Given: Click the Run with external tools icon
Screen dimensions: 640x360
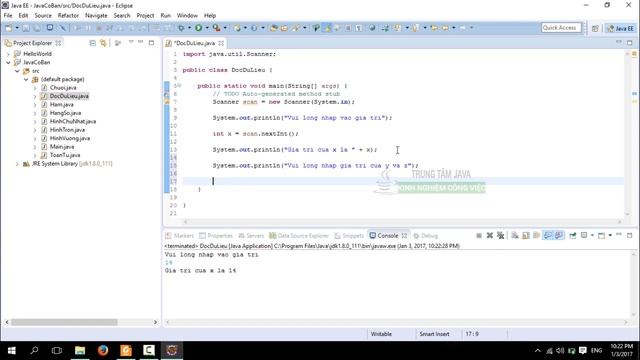Looking at the screenshot, I should 216,28.
